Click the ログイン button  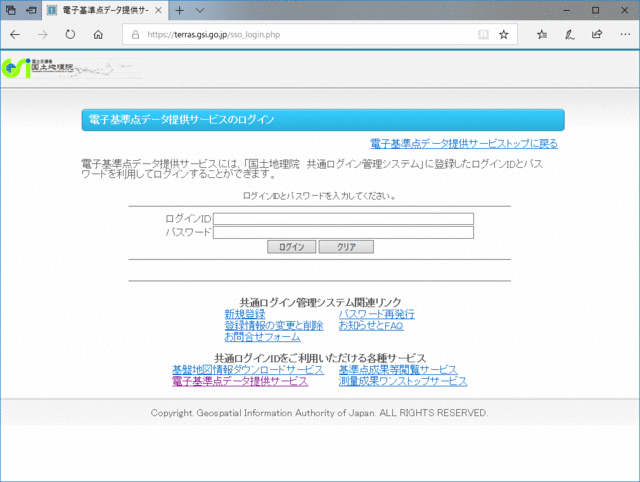tap(291, 247)
